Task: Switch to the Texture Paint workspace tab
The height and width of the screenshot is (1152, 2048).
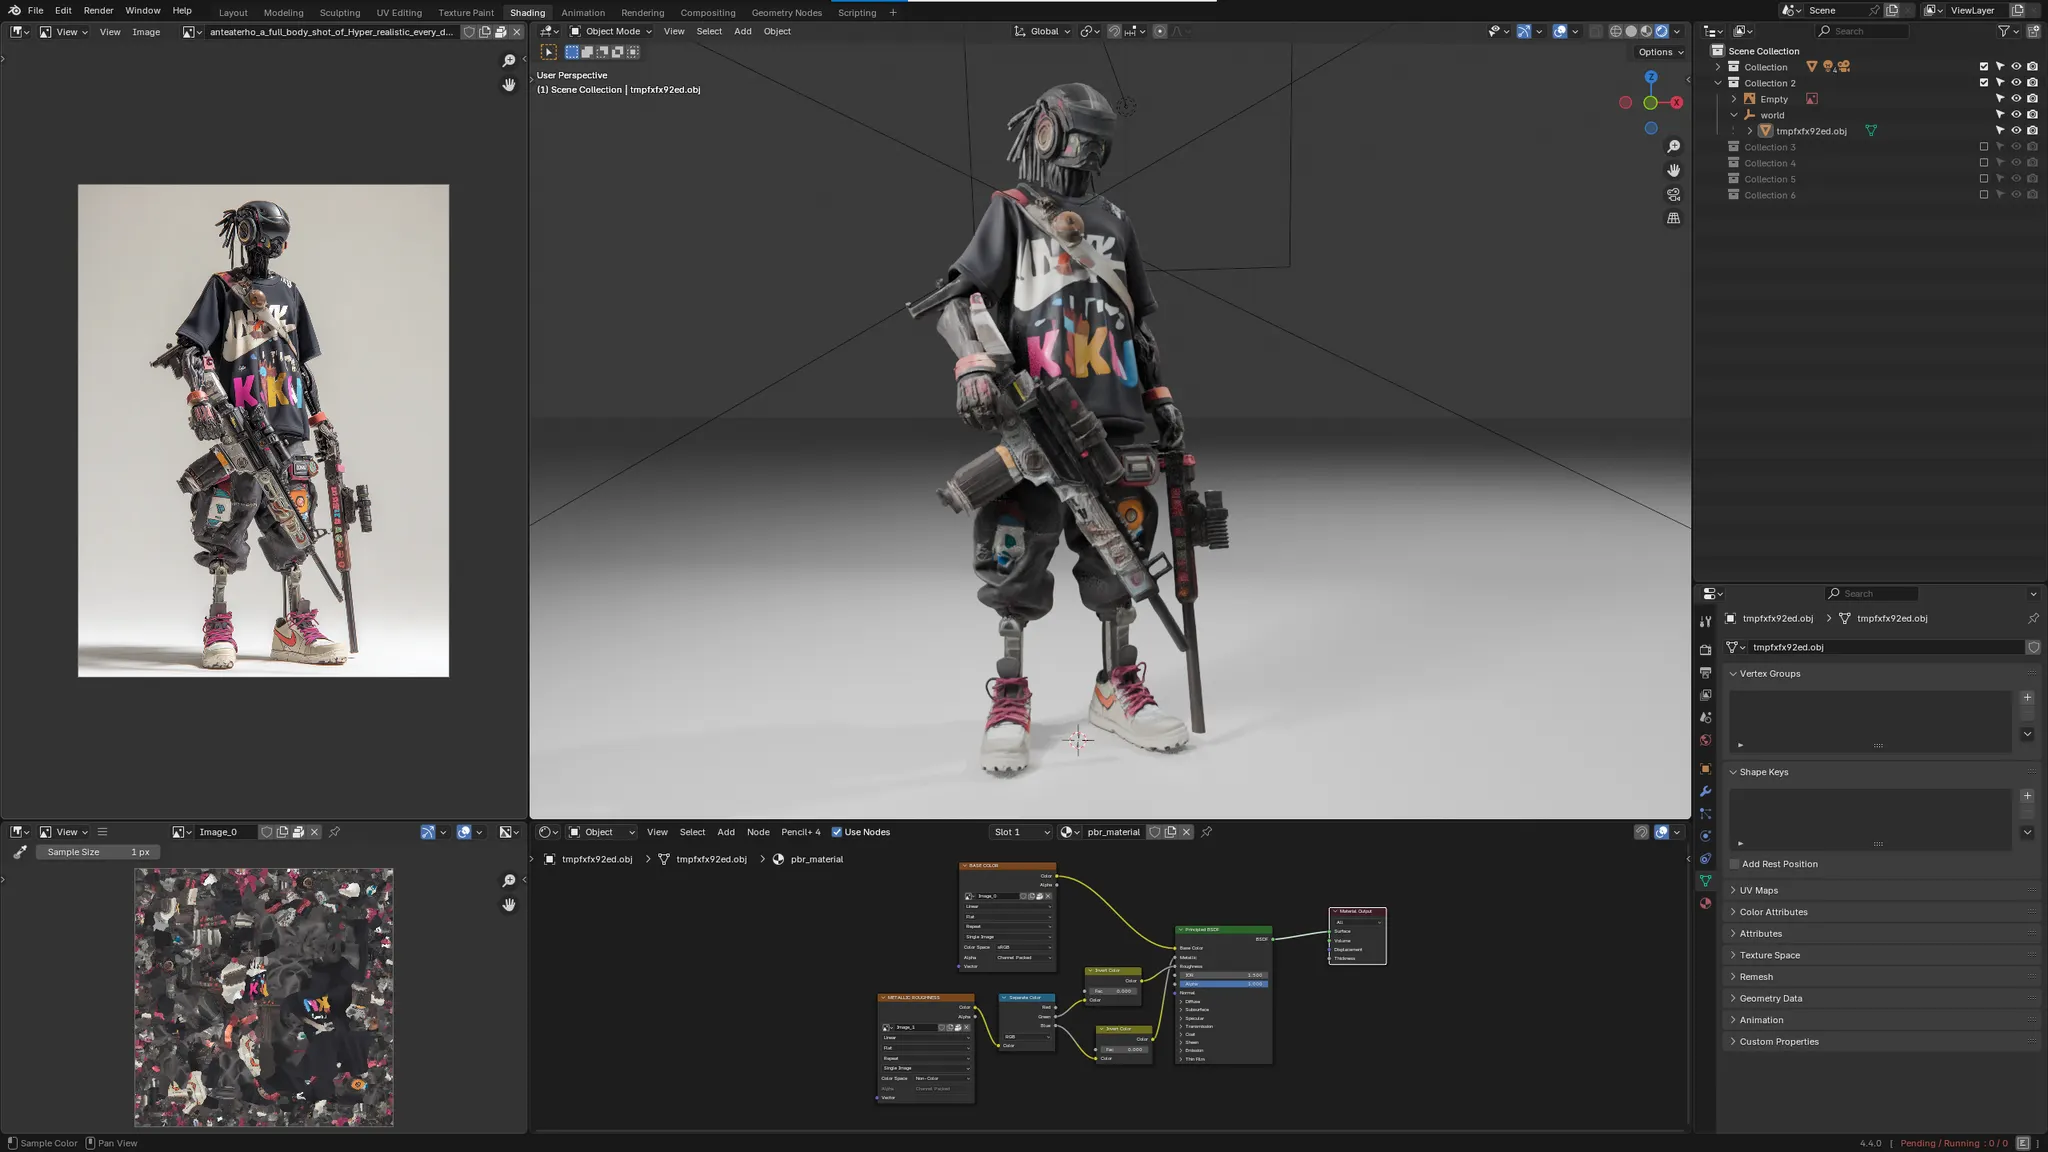Action: pos(465,13)
